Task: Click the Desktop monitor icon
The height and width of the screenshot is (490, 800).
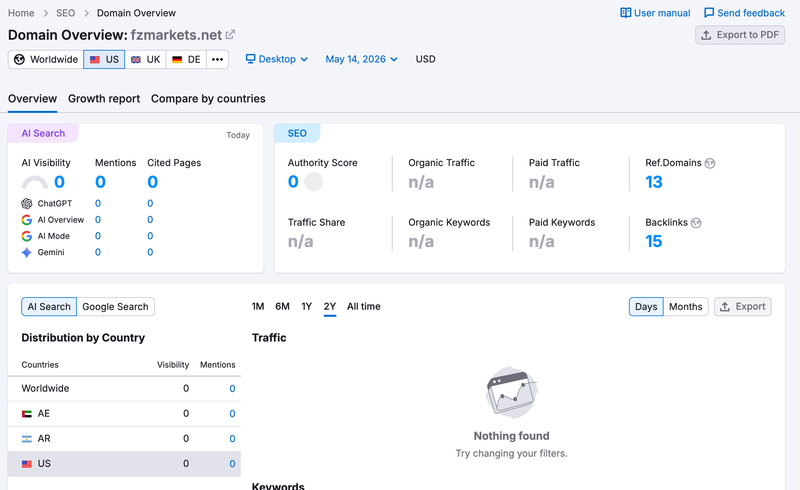Action: 251,59
